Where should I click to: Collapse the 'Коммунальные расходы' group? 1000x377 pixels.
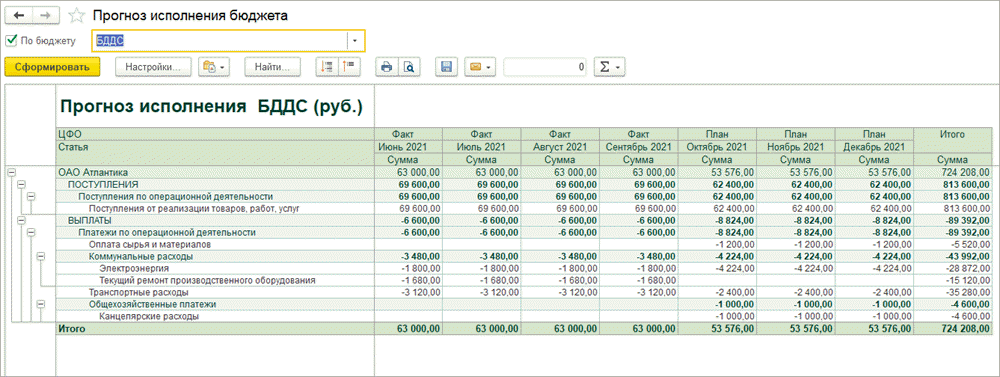[x=42, y=256]
